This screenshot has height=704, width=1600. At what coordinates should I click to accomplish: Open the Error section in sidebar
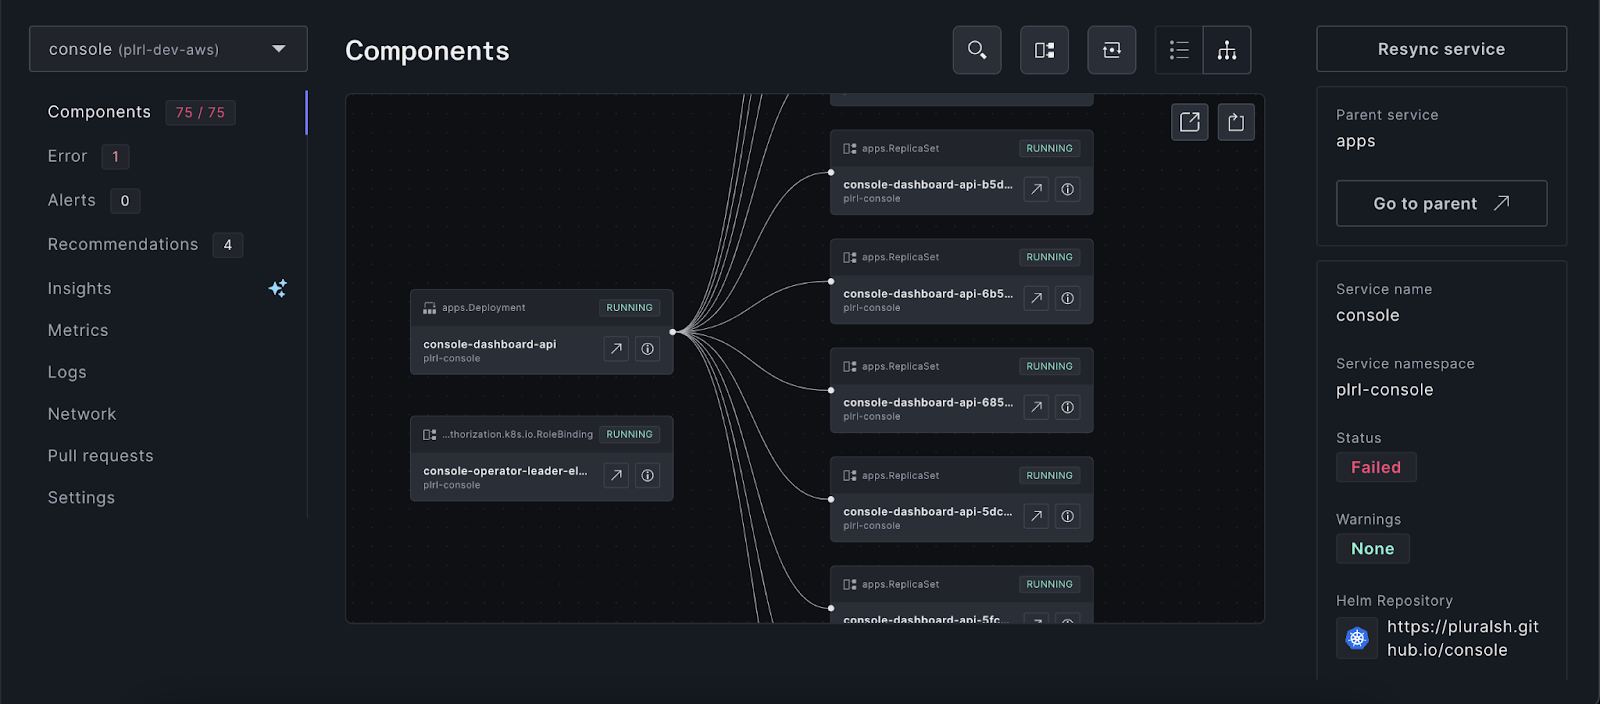click(67, 156)
